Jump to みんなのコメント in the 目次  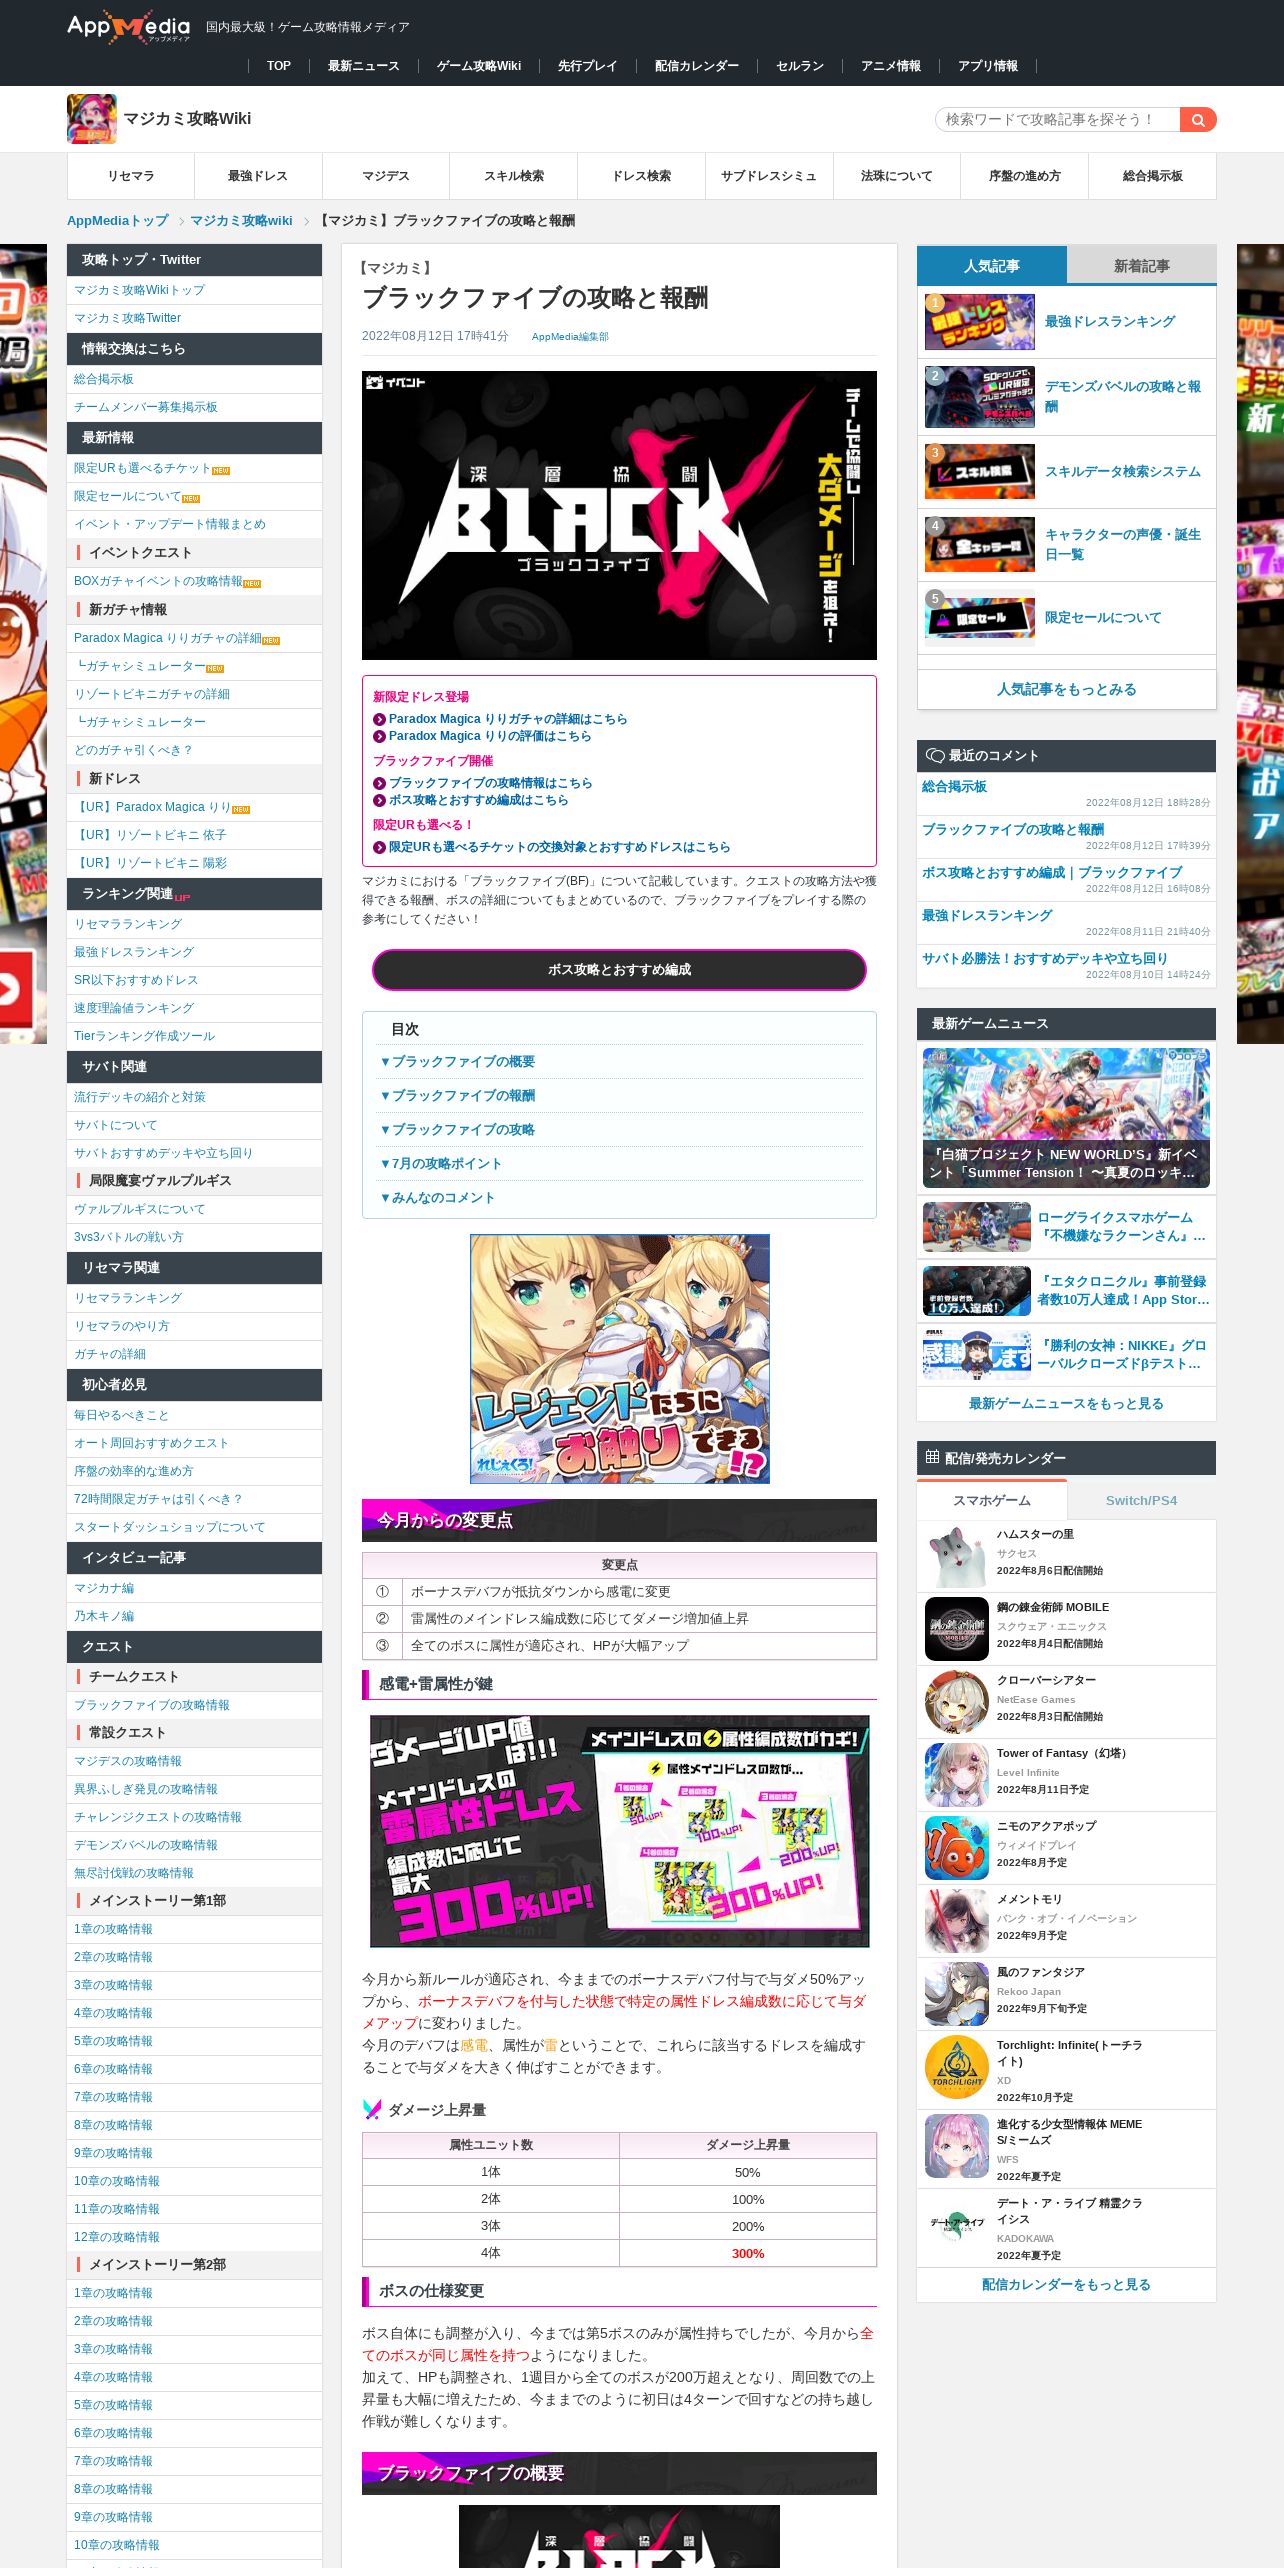coord(438,1198)
